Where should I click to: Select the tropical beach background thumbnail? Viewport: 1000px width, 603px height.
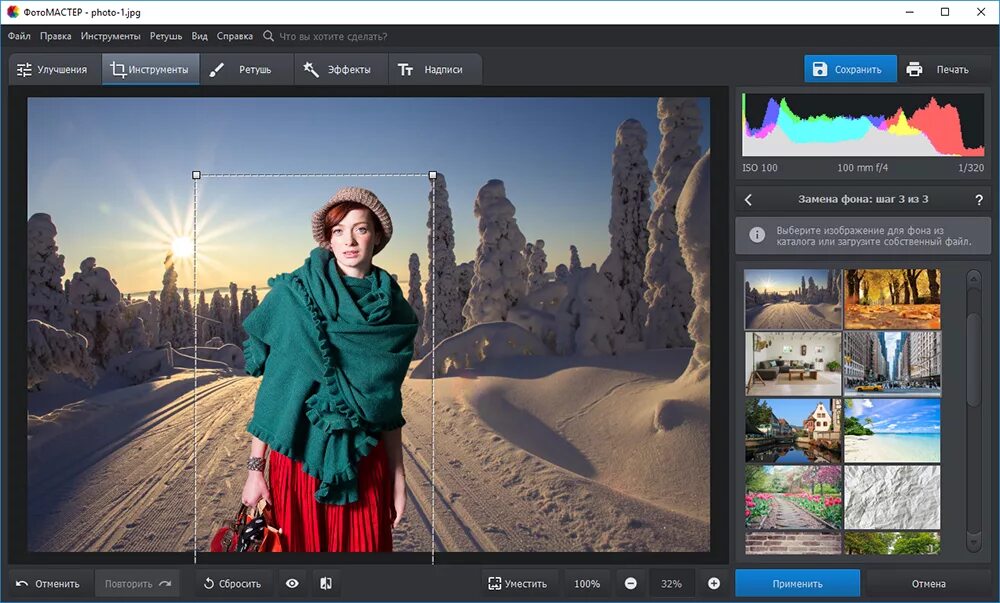[892, 430]
